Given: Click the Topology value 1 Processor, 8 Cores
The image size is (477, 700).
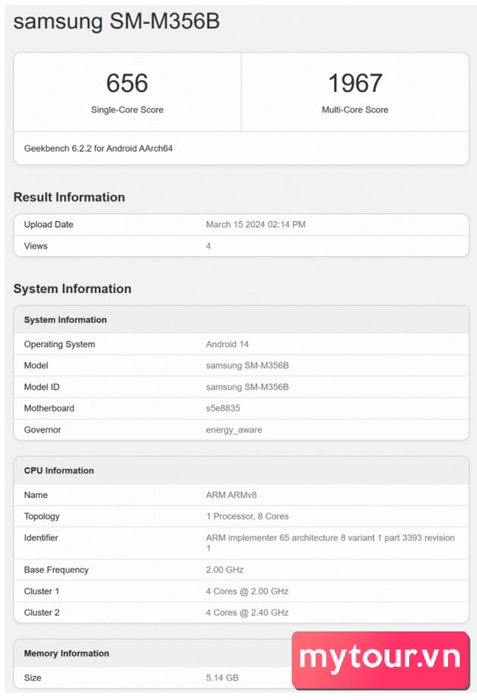Looking at the screenshot, I should click(247, 516).
